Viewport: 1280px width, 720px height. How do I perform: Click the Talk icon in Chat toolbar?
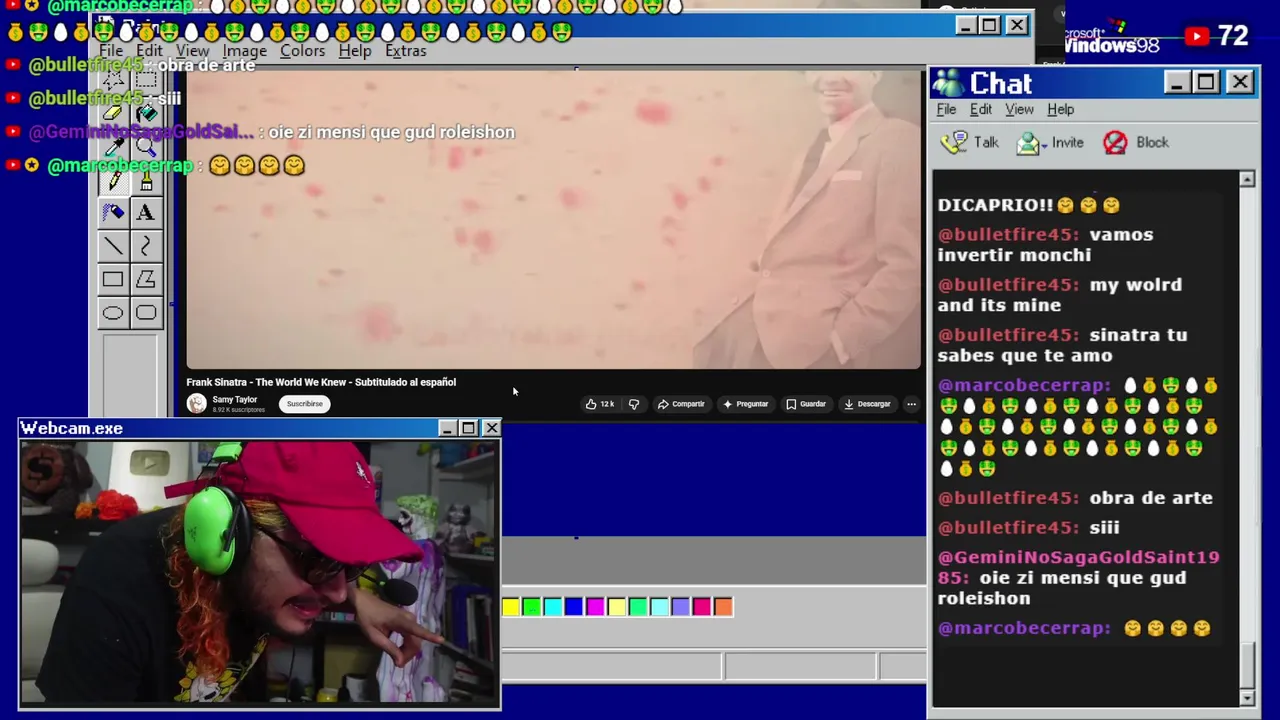point(955,142)
